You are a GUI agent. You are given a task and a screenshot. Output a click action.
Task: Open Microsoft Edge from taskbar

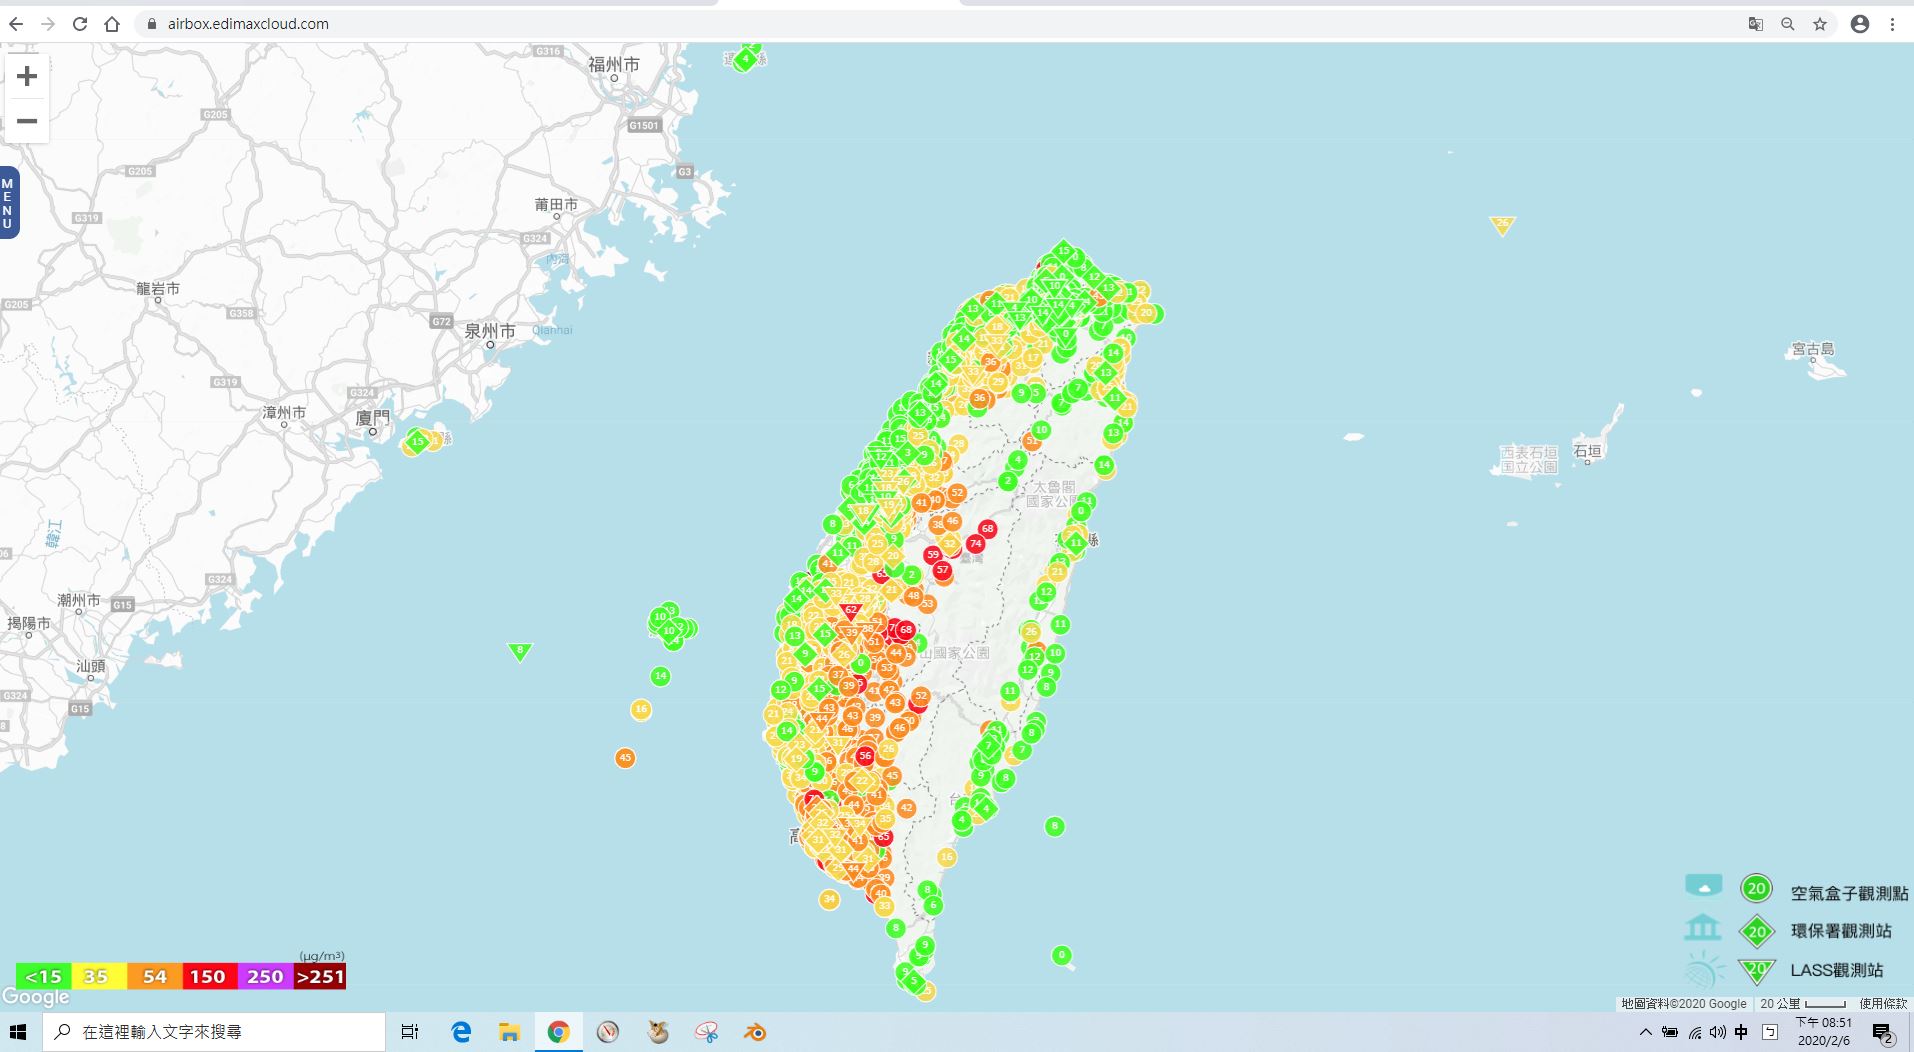coord(461,1032)
